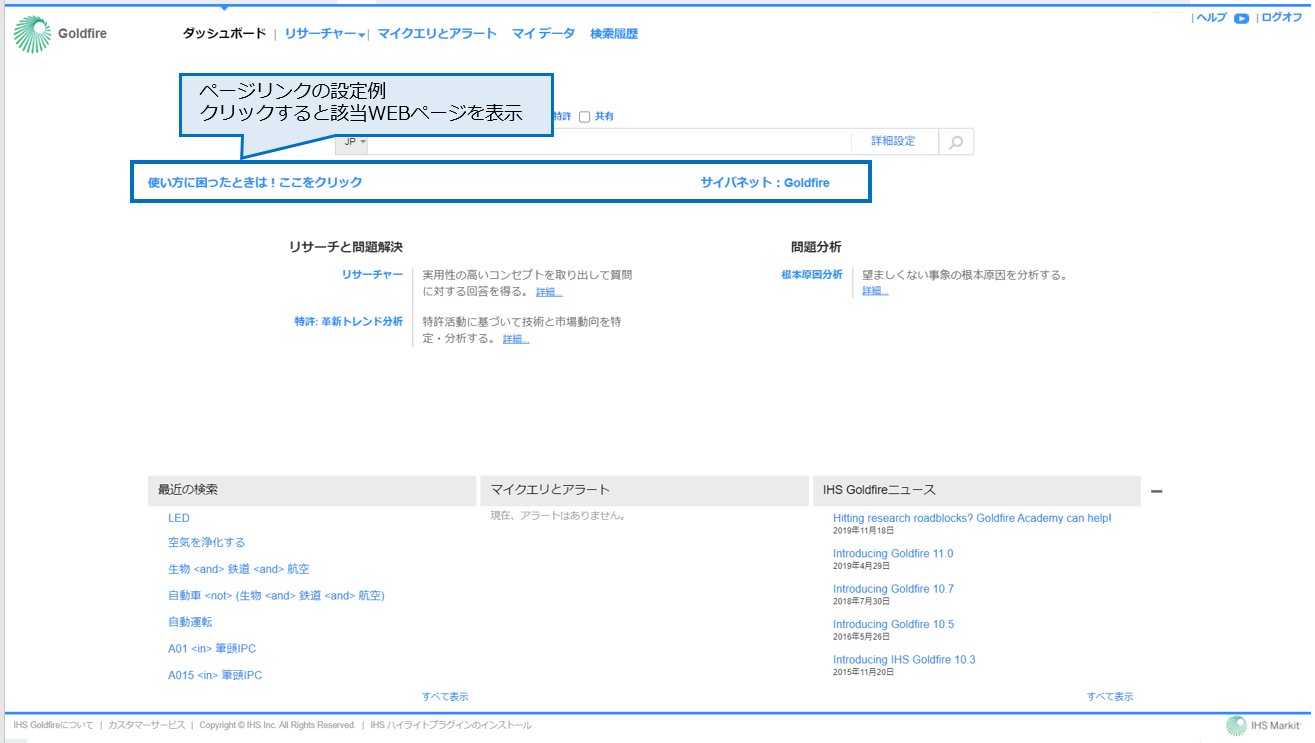Open the リサーチャー link under リサーチと問題解決
Image resolution: width=1315 pixels, height=743 pixels.
point(372,274)
